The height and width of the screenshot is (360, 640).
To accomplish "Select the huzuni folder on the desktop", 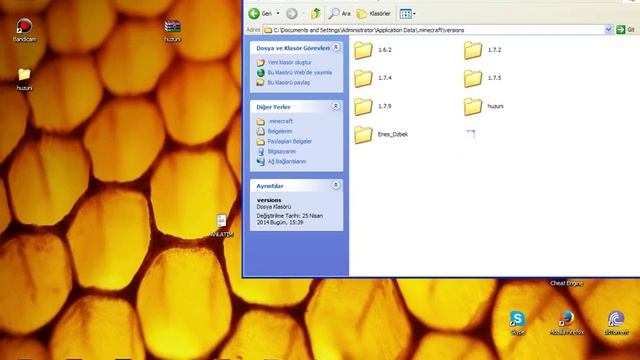I will [24, 79].
